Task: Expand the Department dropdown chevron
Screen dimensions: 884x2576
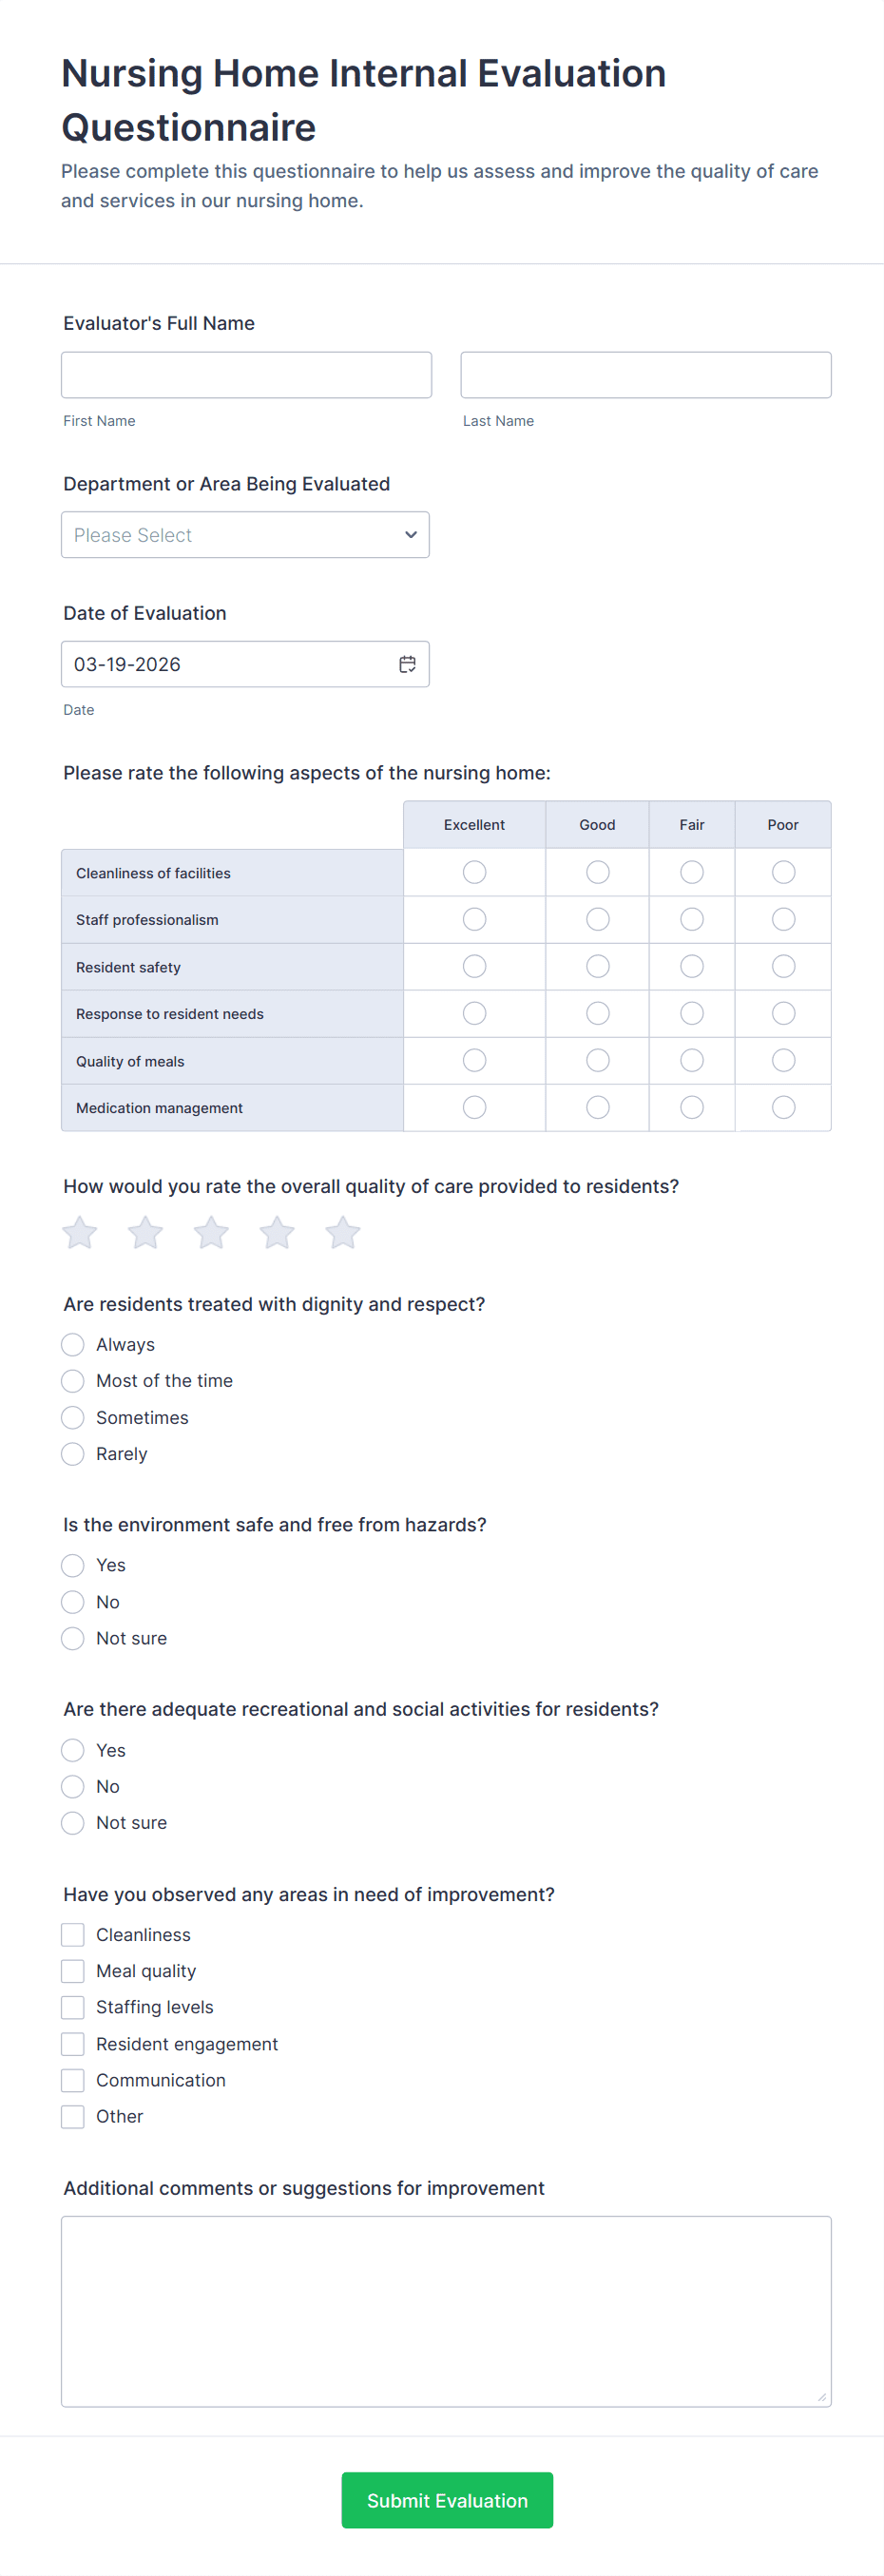Action: (410, 535)
